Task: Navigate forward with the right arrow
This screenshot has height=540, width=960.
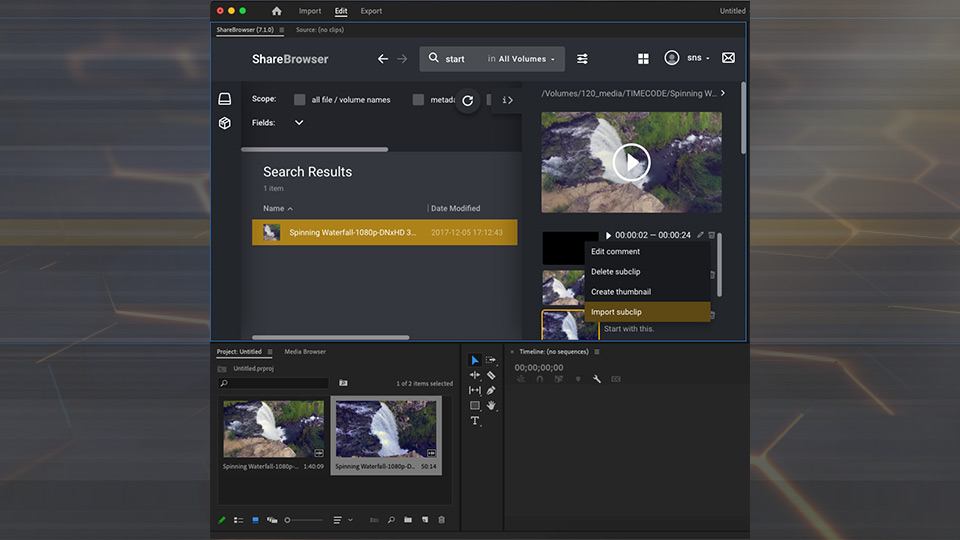Action: pos(402,59)
